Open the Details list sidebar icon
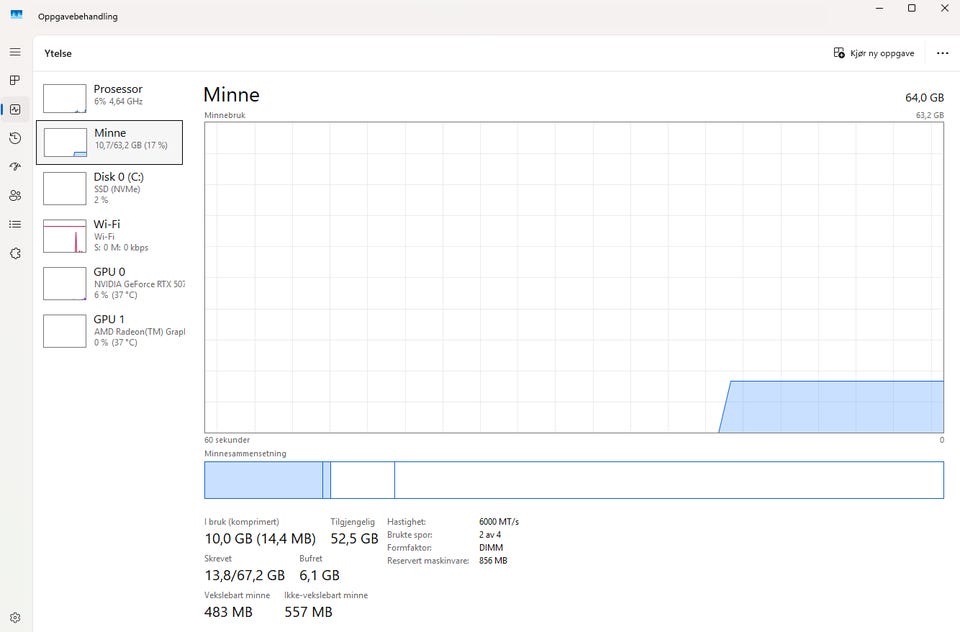 15,225
